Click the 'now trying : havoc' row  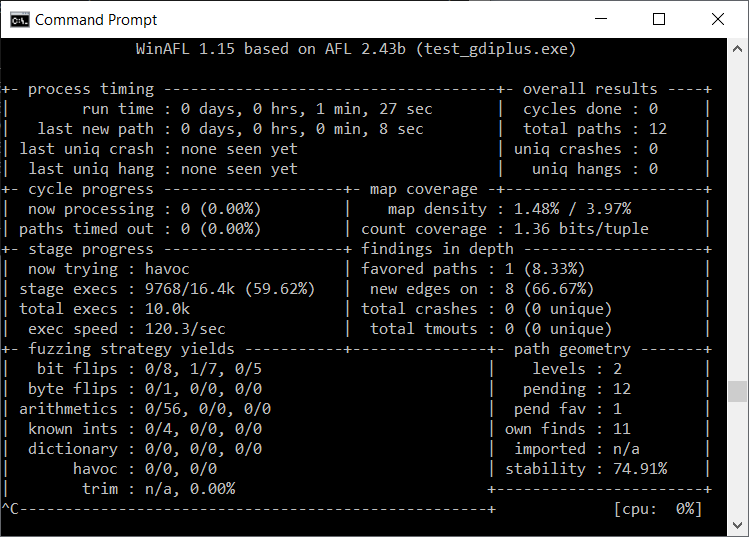[108, 269]
